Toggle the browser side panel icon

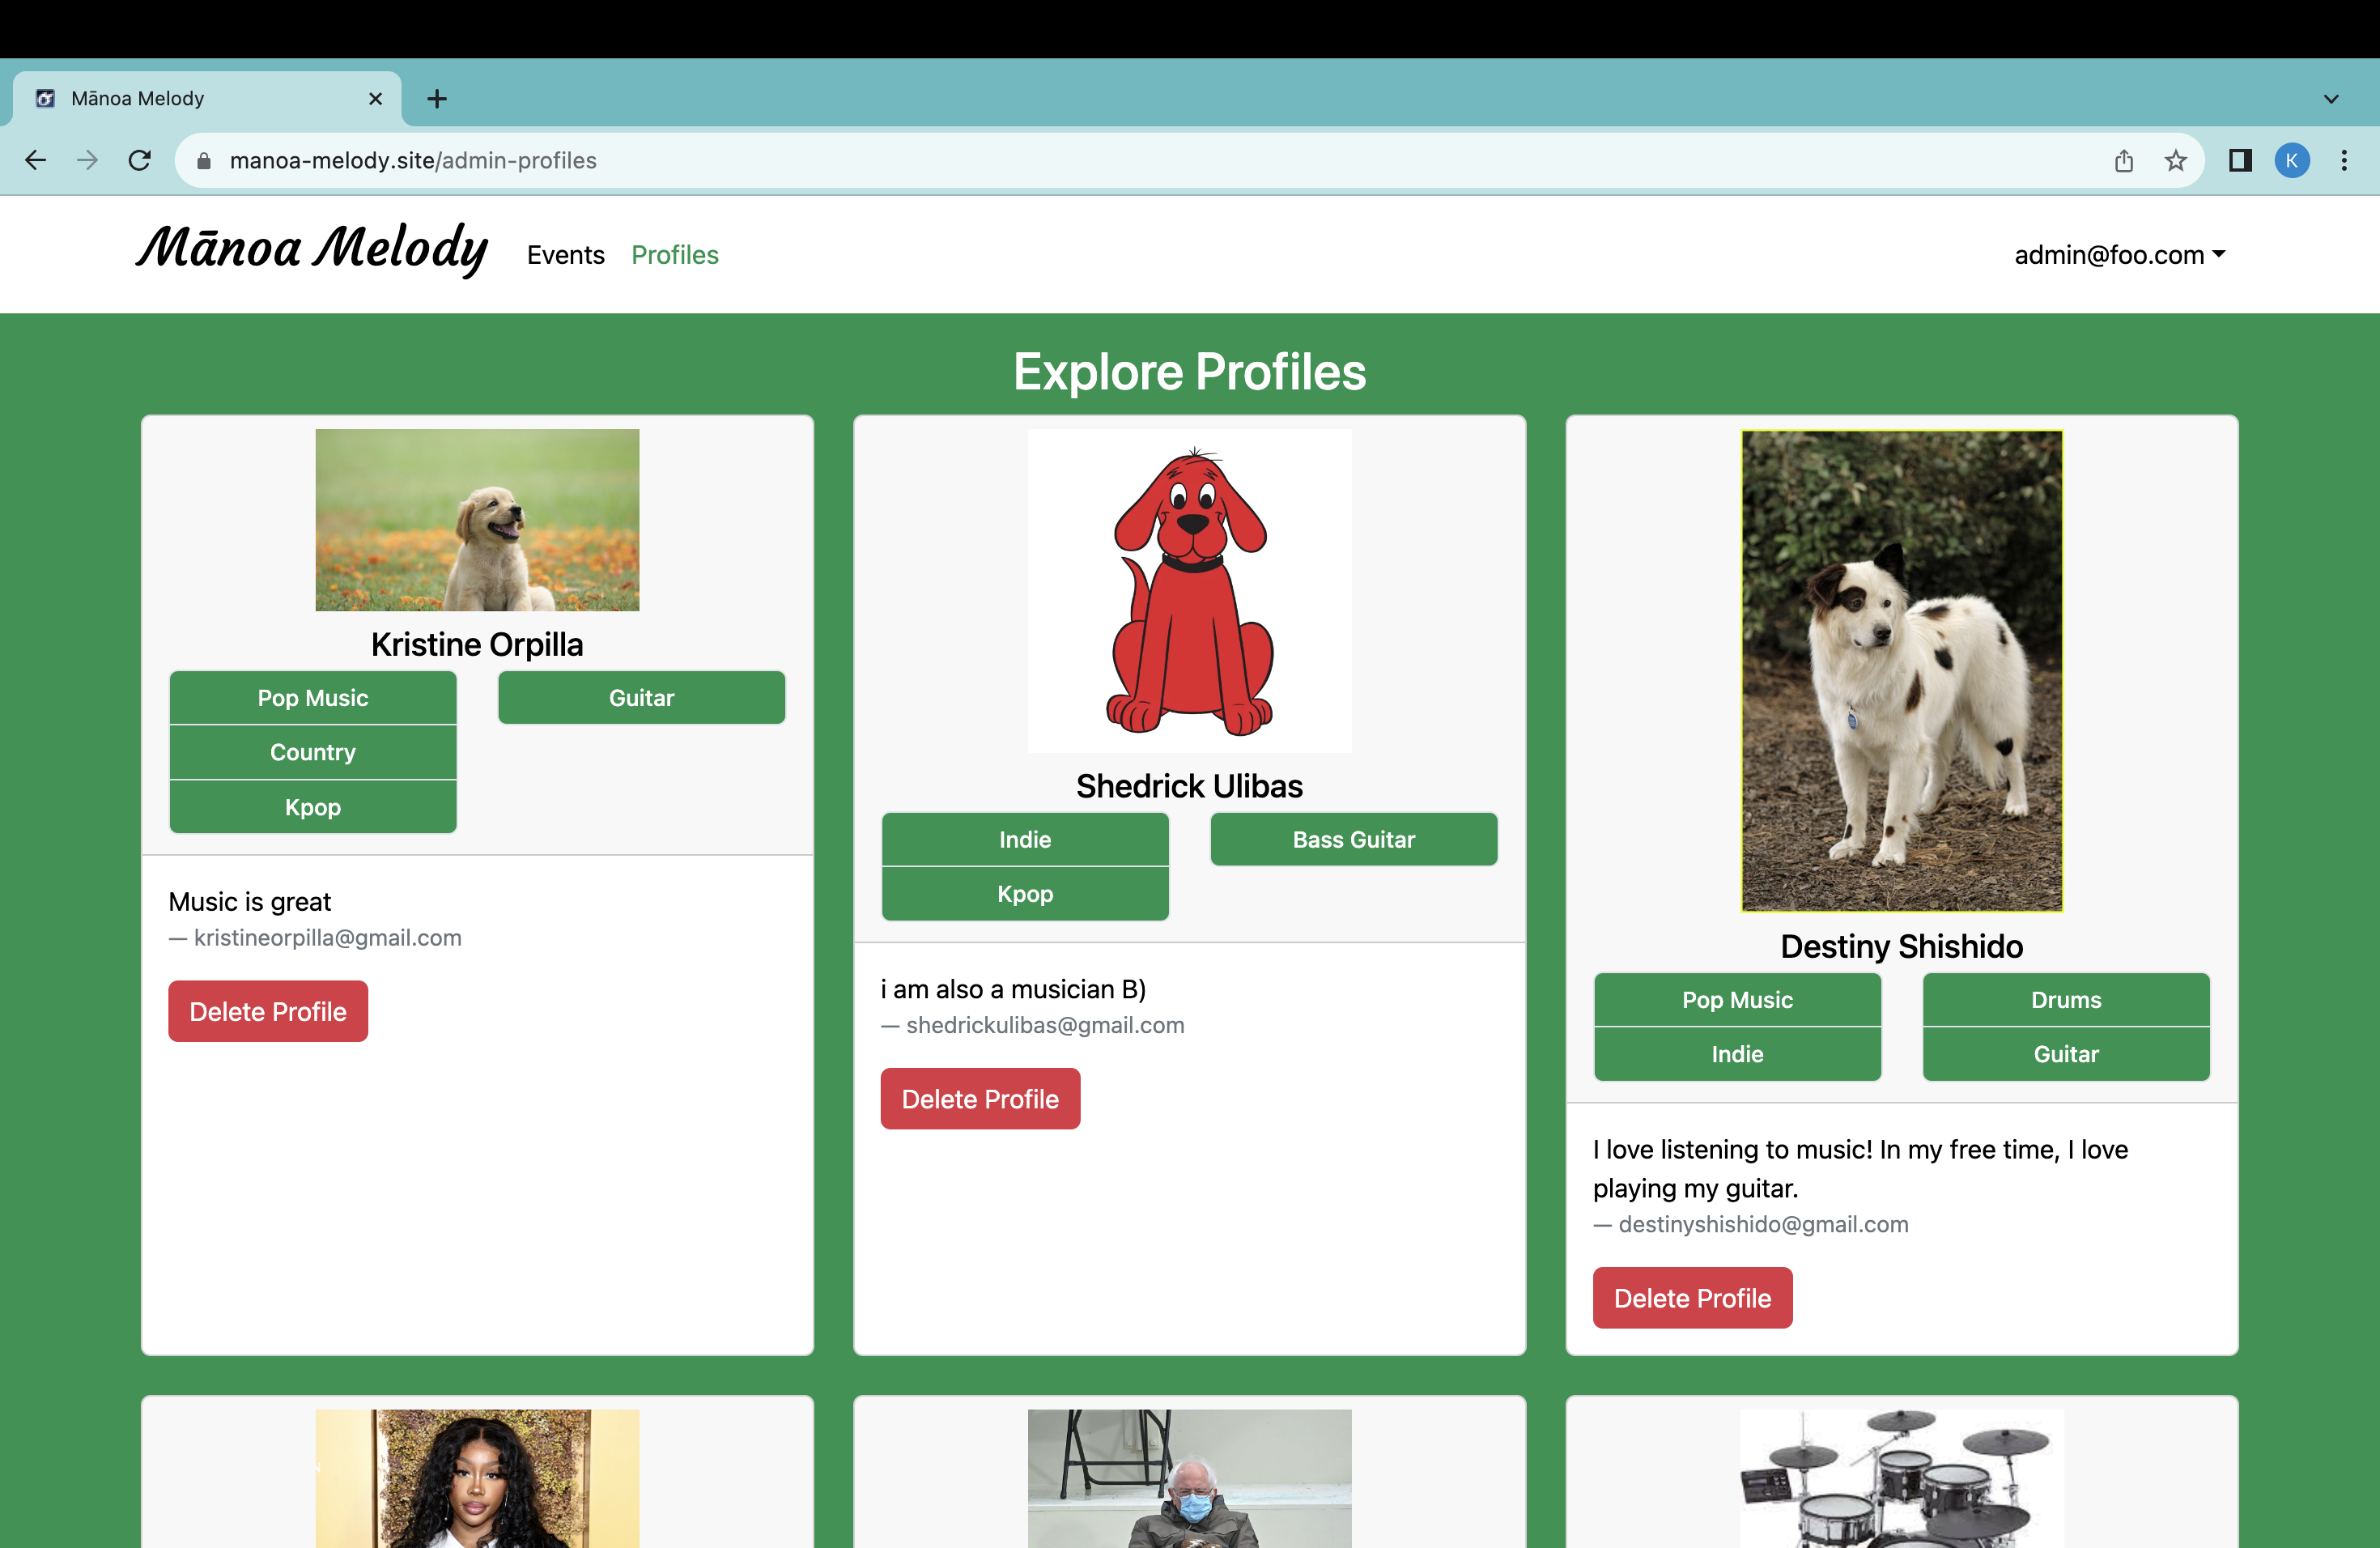click(2240, 160)
